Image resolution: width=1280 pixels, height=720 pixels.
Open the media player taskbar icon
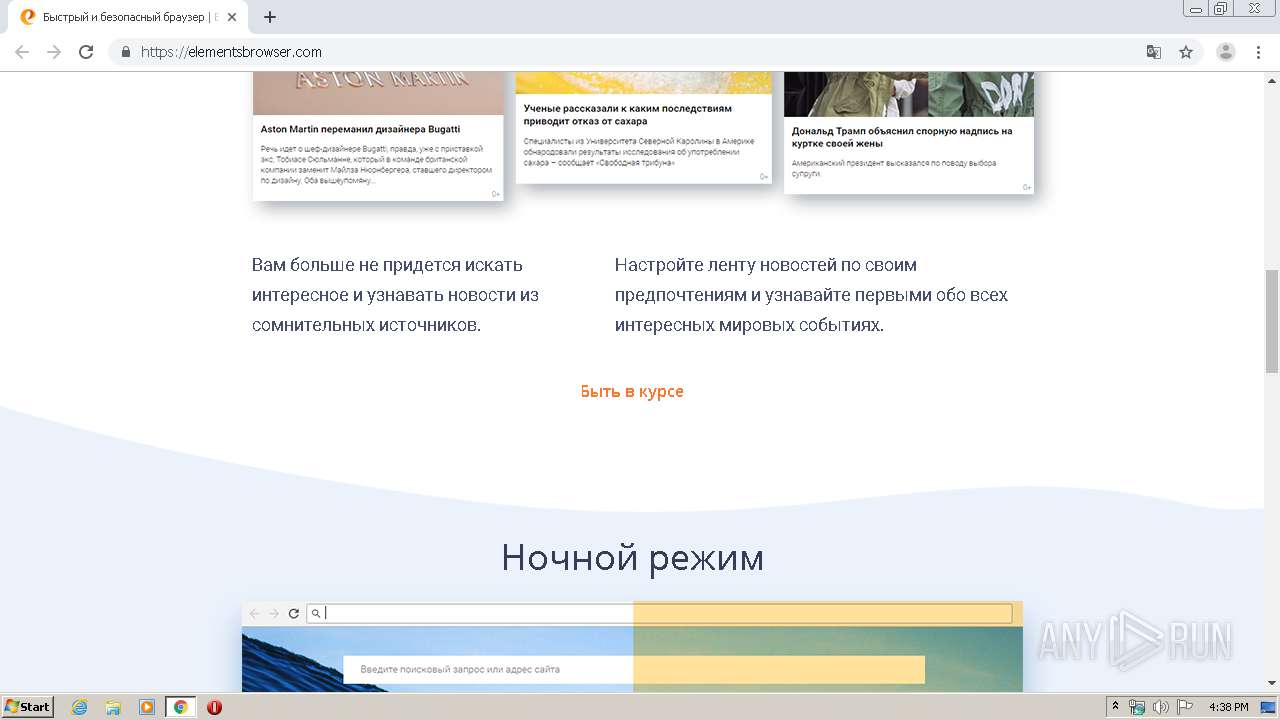147,707
